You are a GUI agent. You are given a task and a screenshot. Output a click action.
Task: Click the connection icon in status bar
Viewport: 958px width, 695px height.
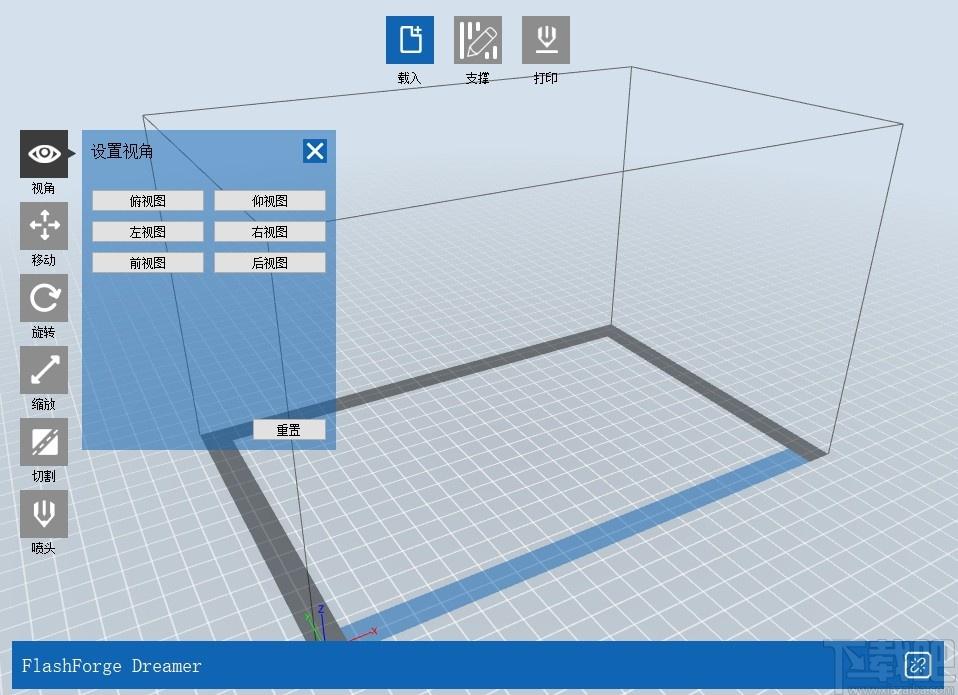pos(918,665)
